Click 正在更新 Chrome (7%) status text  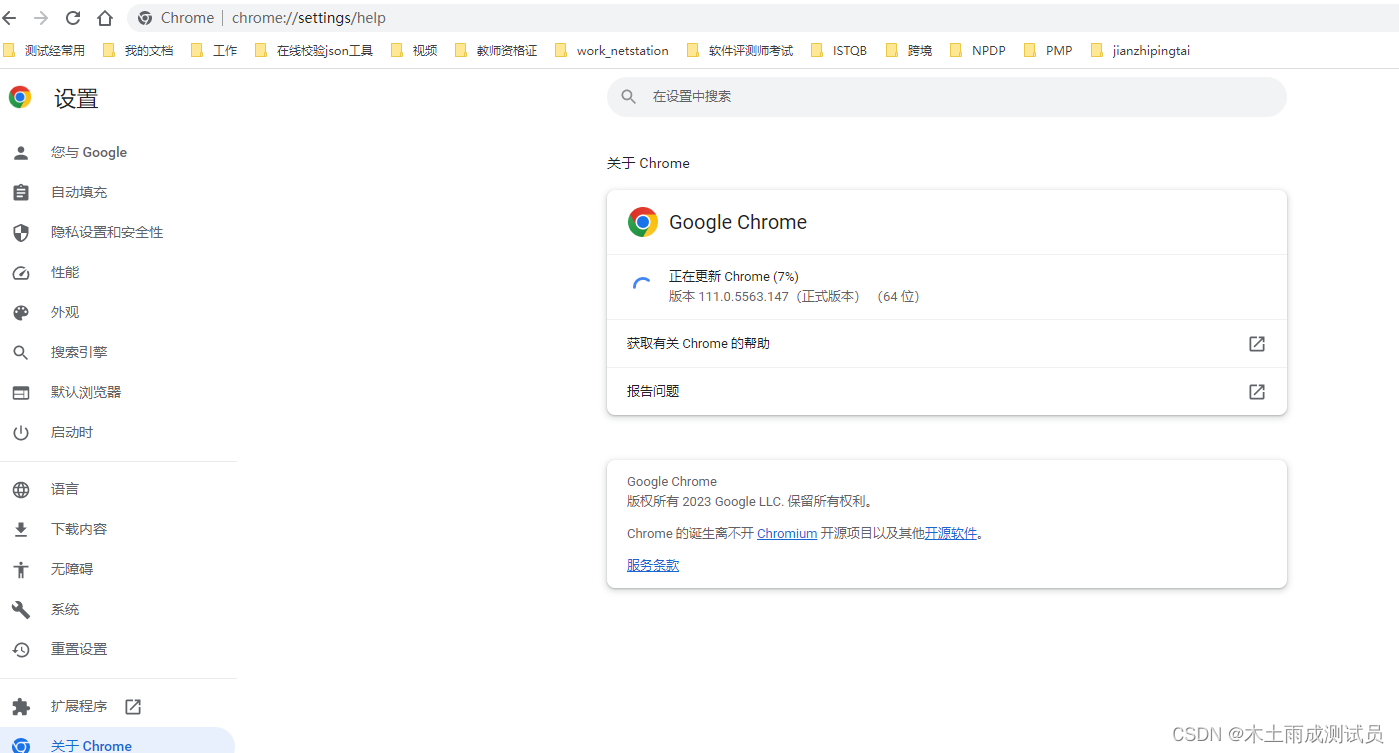(734, 276)
